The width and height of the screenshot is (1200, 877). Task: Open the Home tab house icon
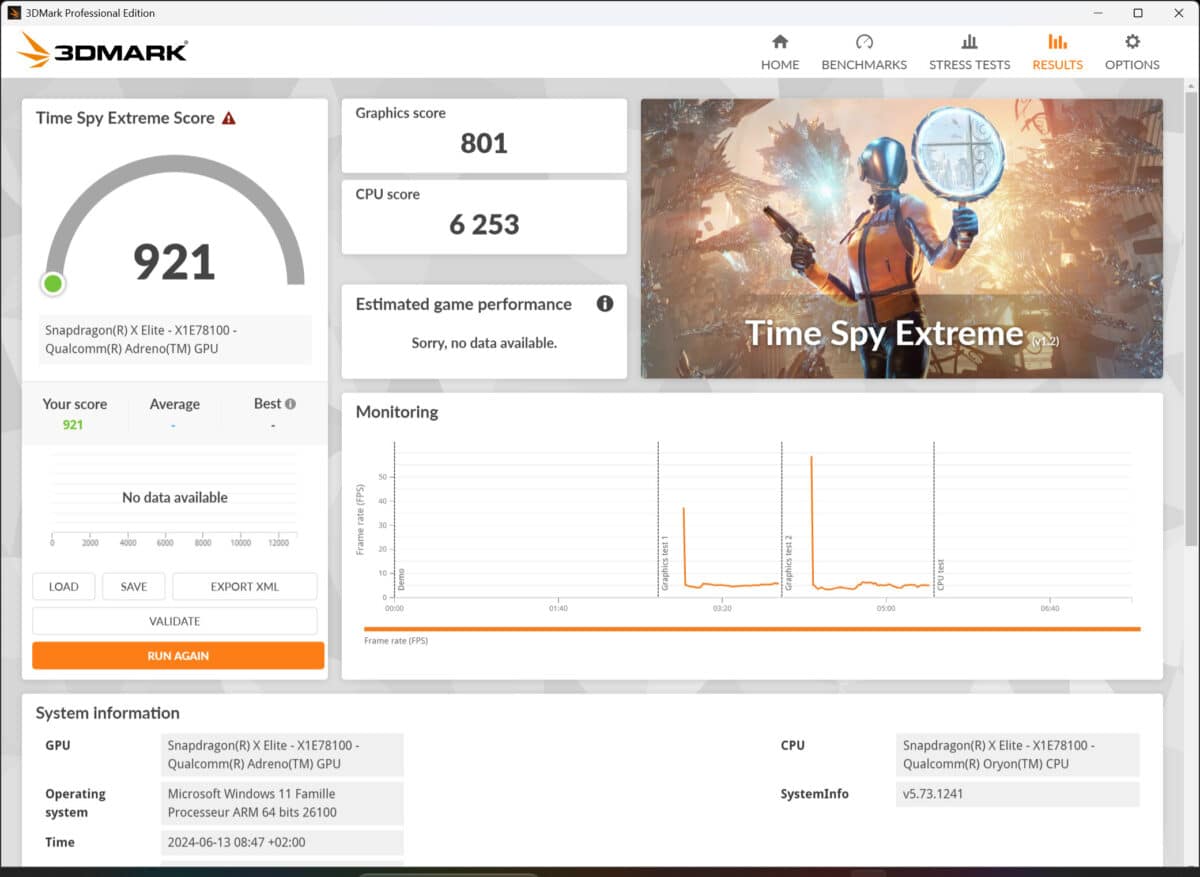[780, 42]
